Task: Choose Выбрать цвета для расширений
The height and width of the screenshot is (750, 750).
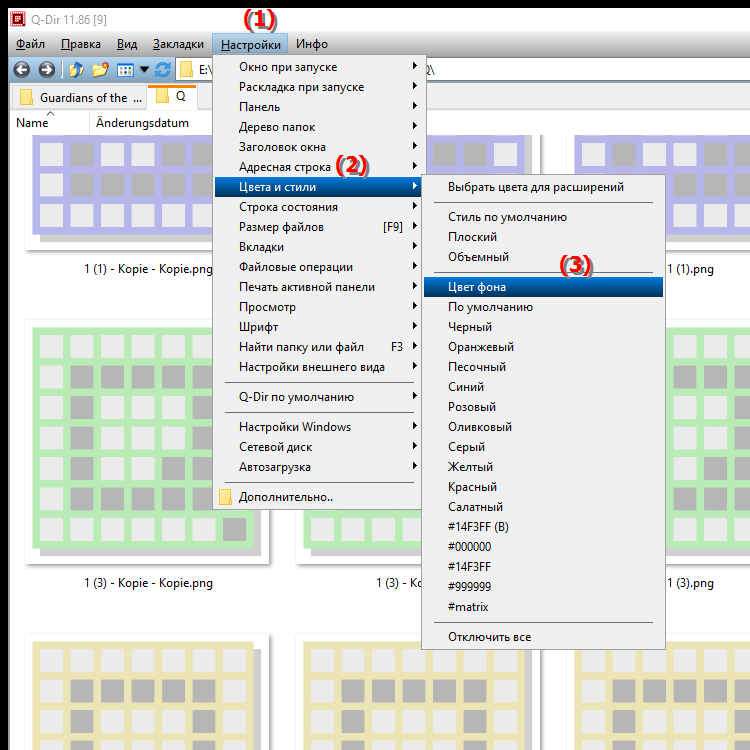Action: (x=543, y=187)
